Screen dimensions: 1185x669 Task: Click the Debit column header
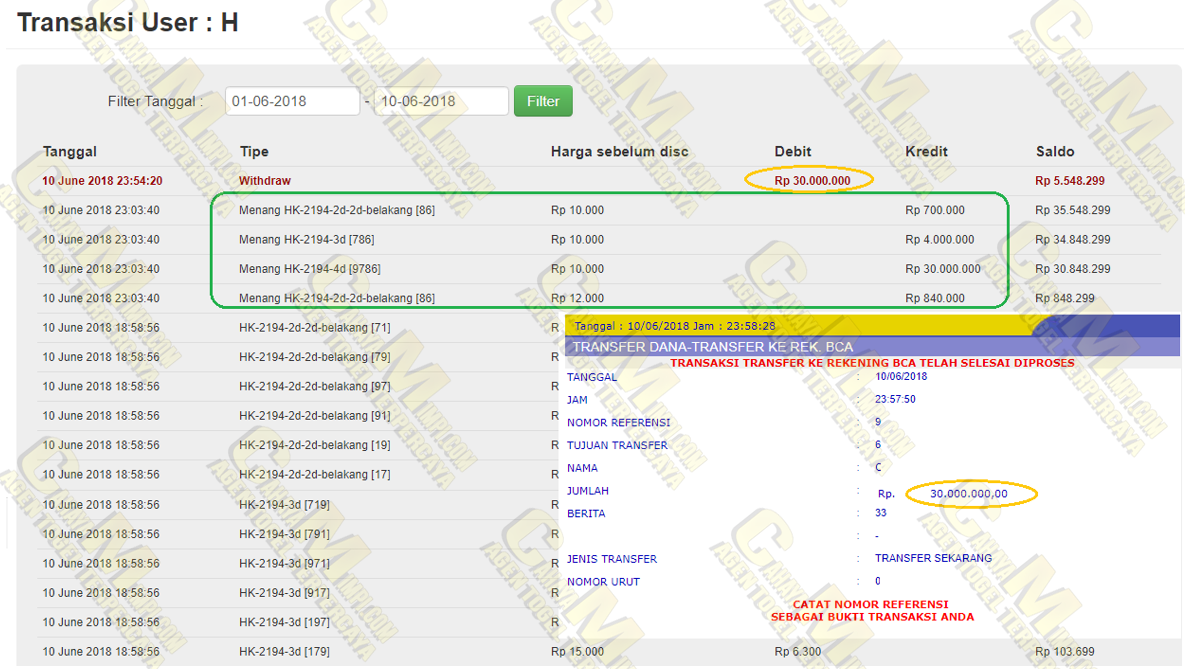pos(793,152)
